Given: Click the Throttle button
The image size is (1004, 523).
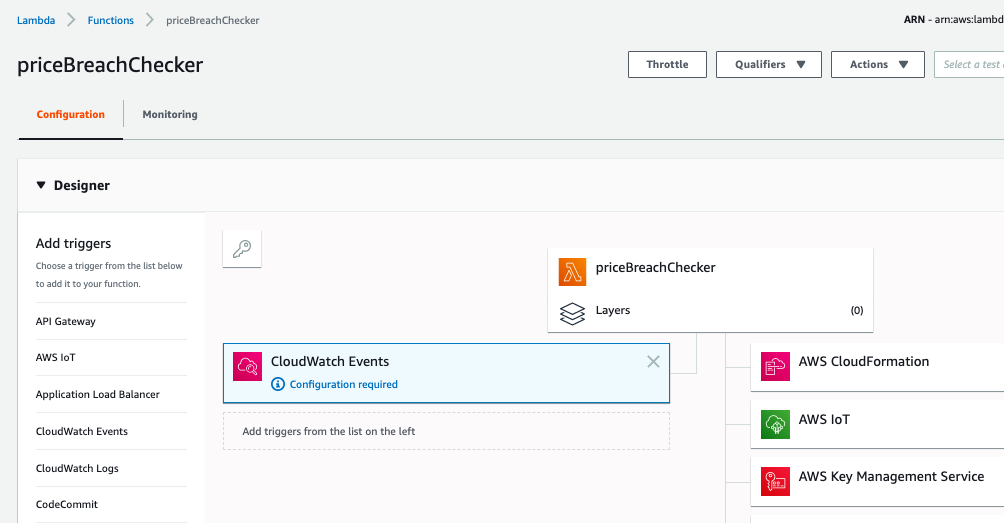Looking at the screenshot, I should 667,65.
